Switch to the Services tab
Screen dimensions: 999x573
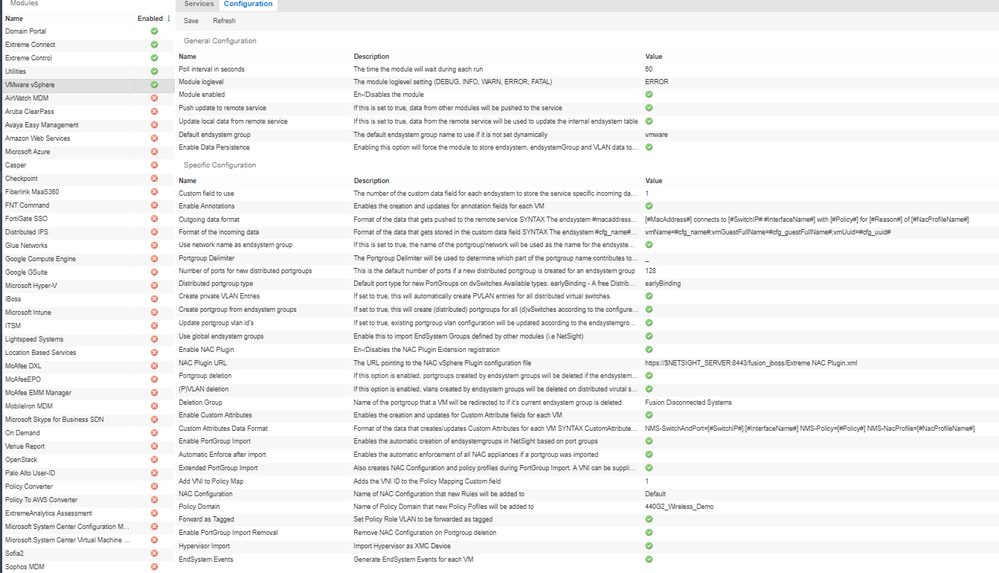(199, 4)
